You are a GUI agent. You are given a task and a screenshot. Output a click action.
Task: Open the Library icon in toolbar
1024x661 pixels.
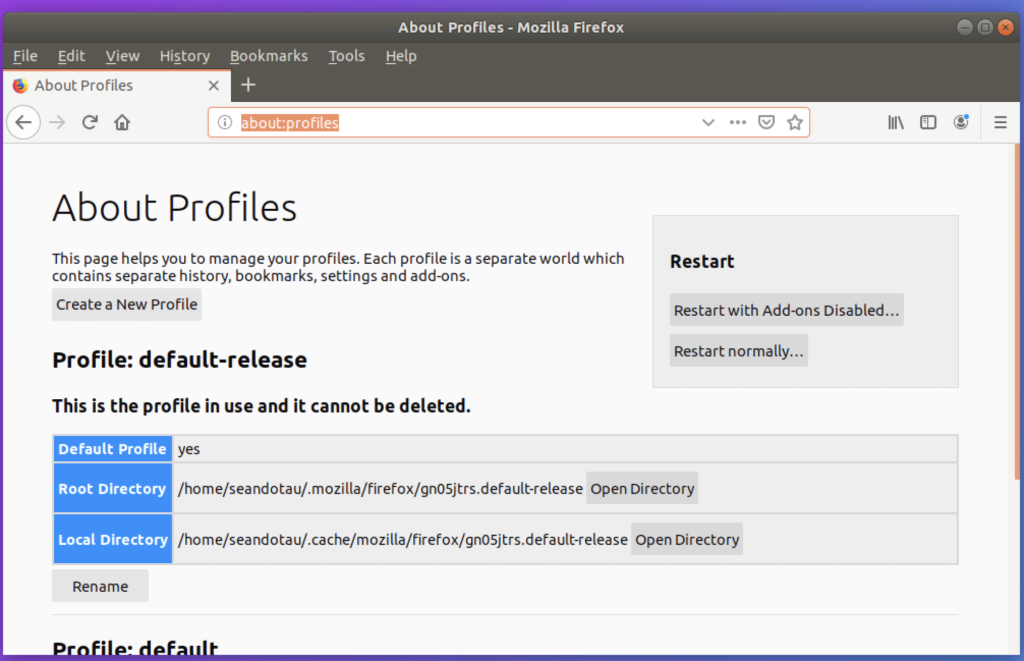pyautogui.click(x=896, y=122)
